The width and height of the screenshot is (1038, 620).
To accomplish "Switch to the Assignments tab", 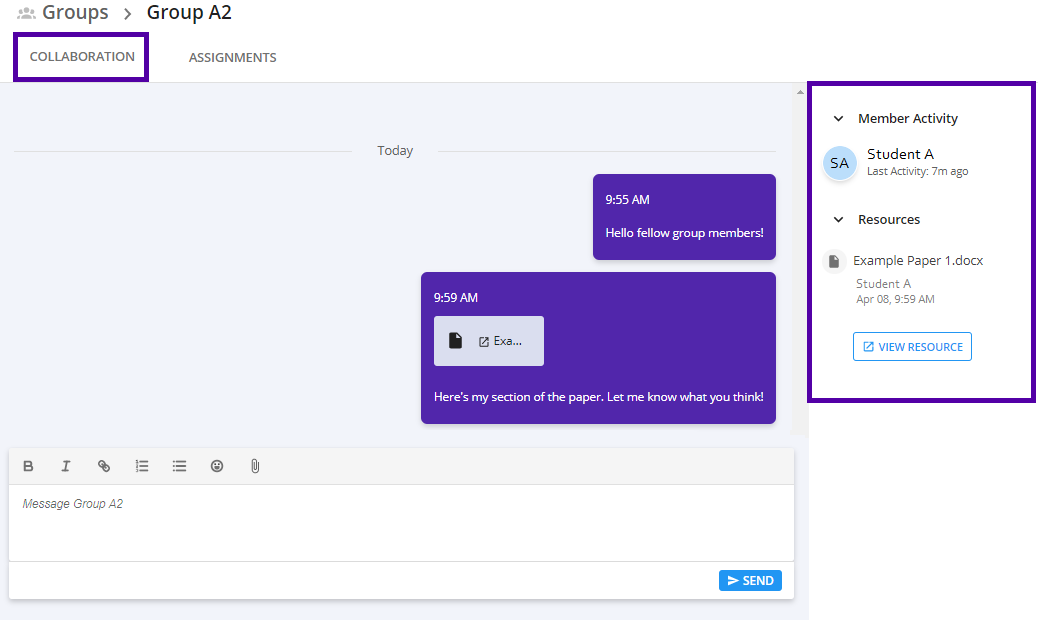I will click(232, 58).
